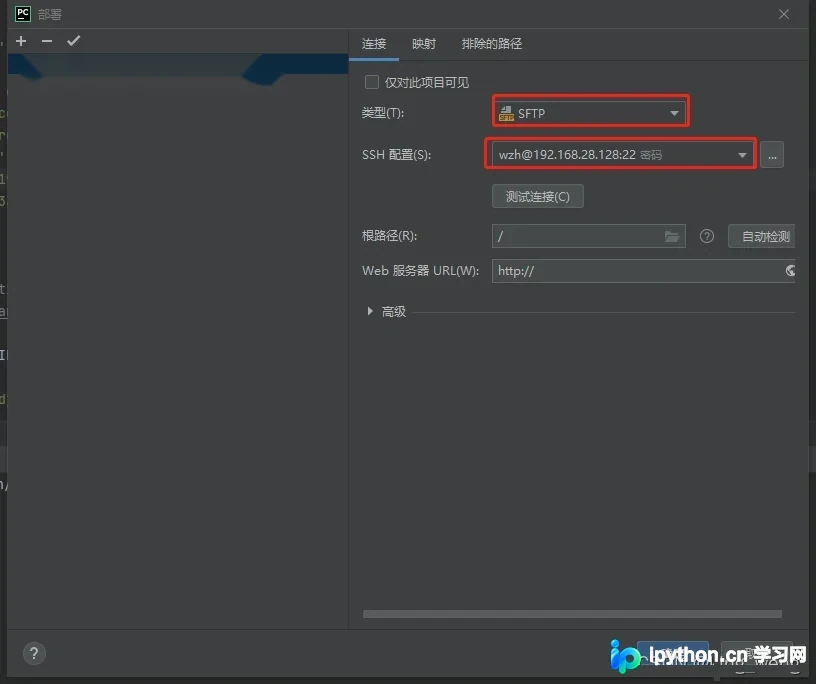Click the horizontal scrollbar at the bottom
This screenshot has width=816, height=684.
(x=572, y=614)
